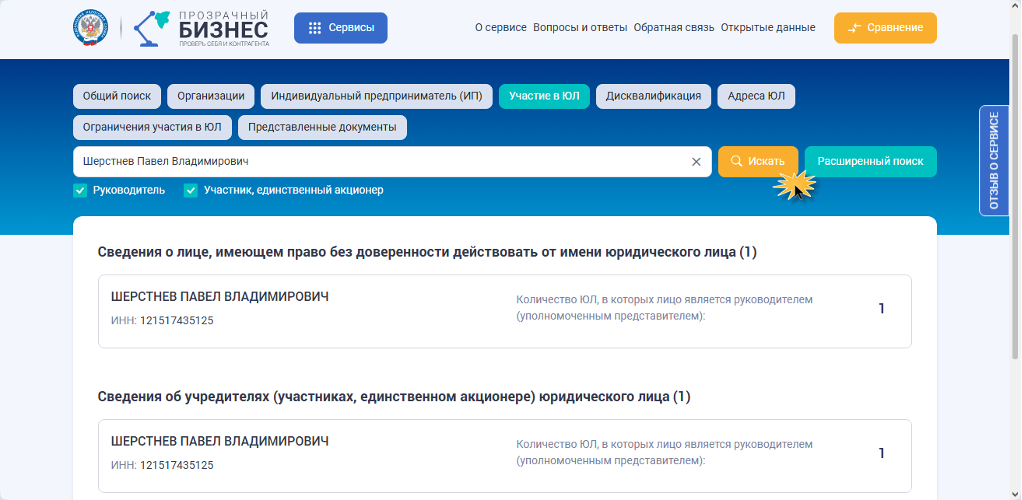
Task: Go to Открытые данные page
Action: (768, 28)
